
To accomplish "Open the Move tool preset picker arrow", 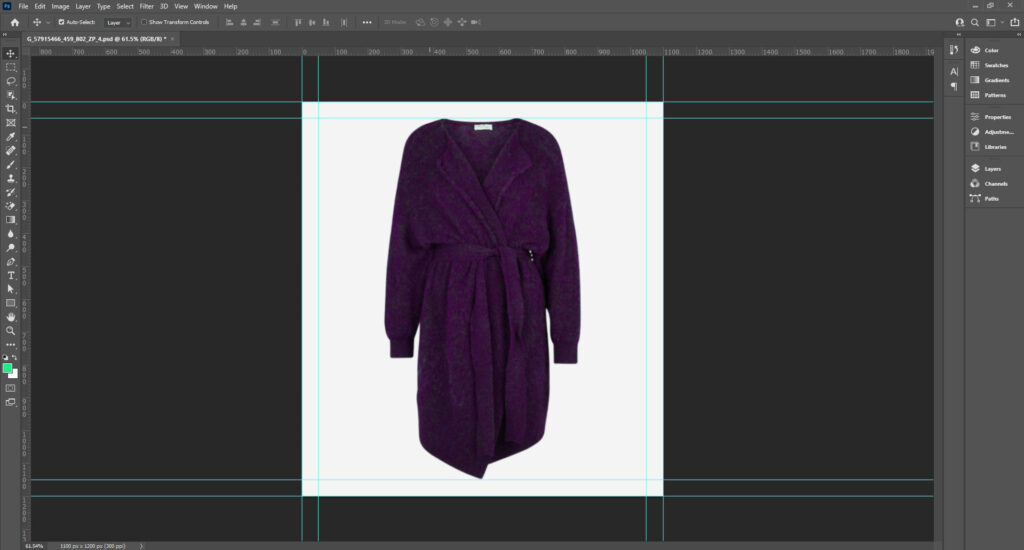I will 48,22.
